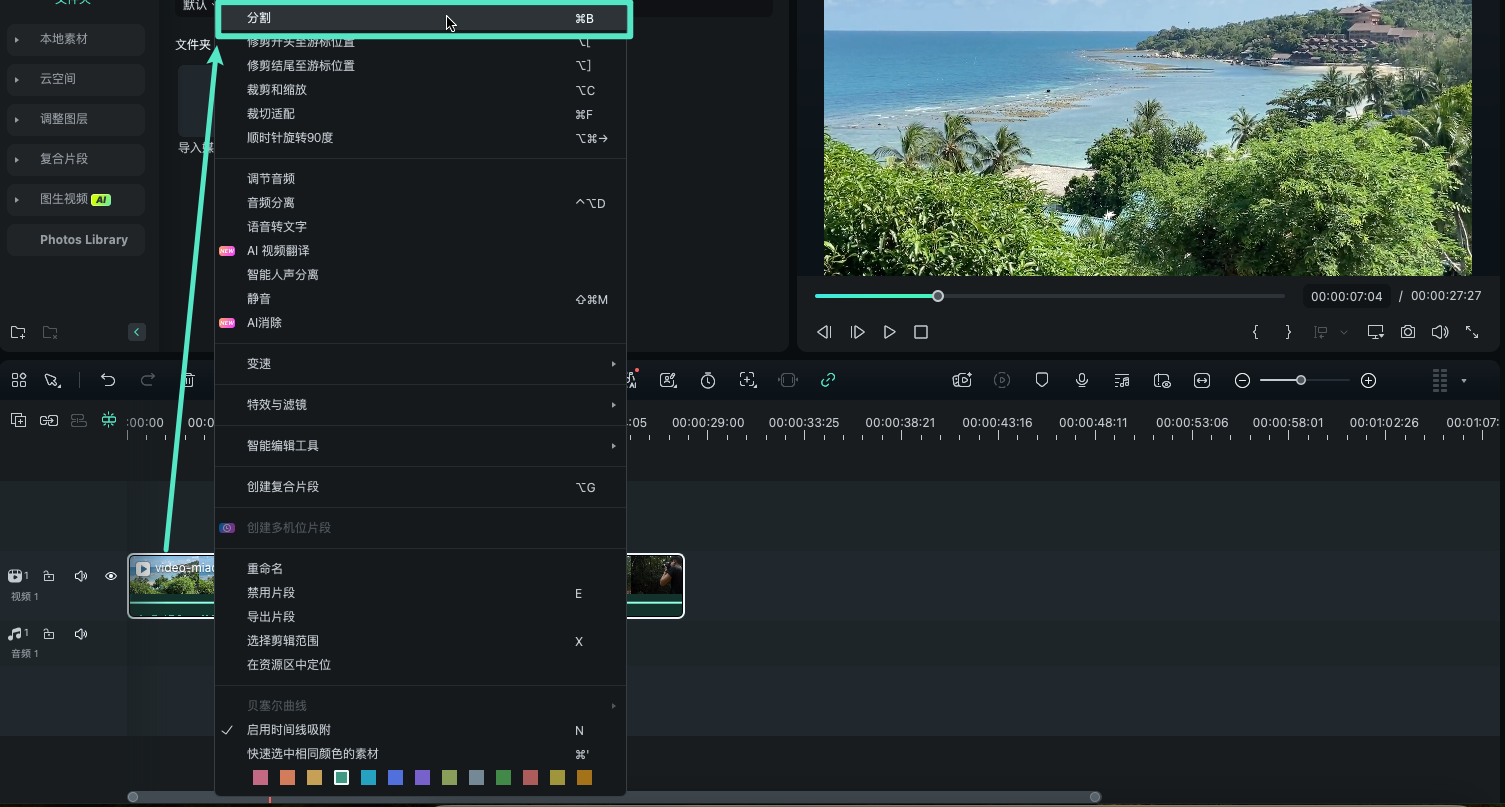Open the stopwatch speed tool
The image size is (1505, 807).
pyautogui.click(x=708, y=380)
